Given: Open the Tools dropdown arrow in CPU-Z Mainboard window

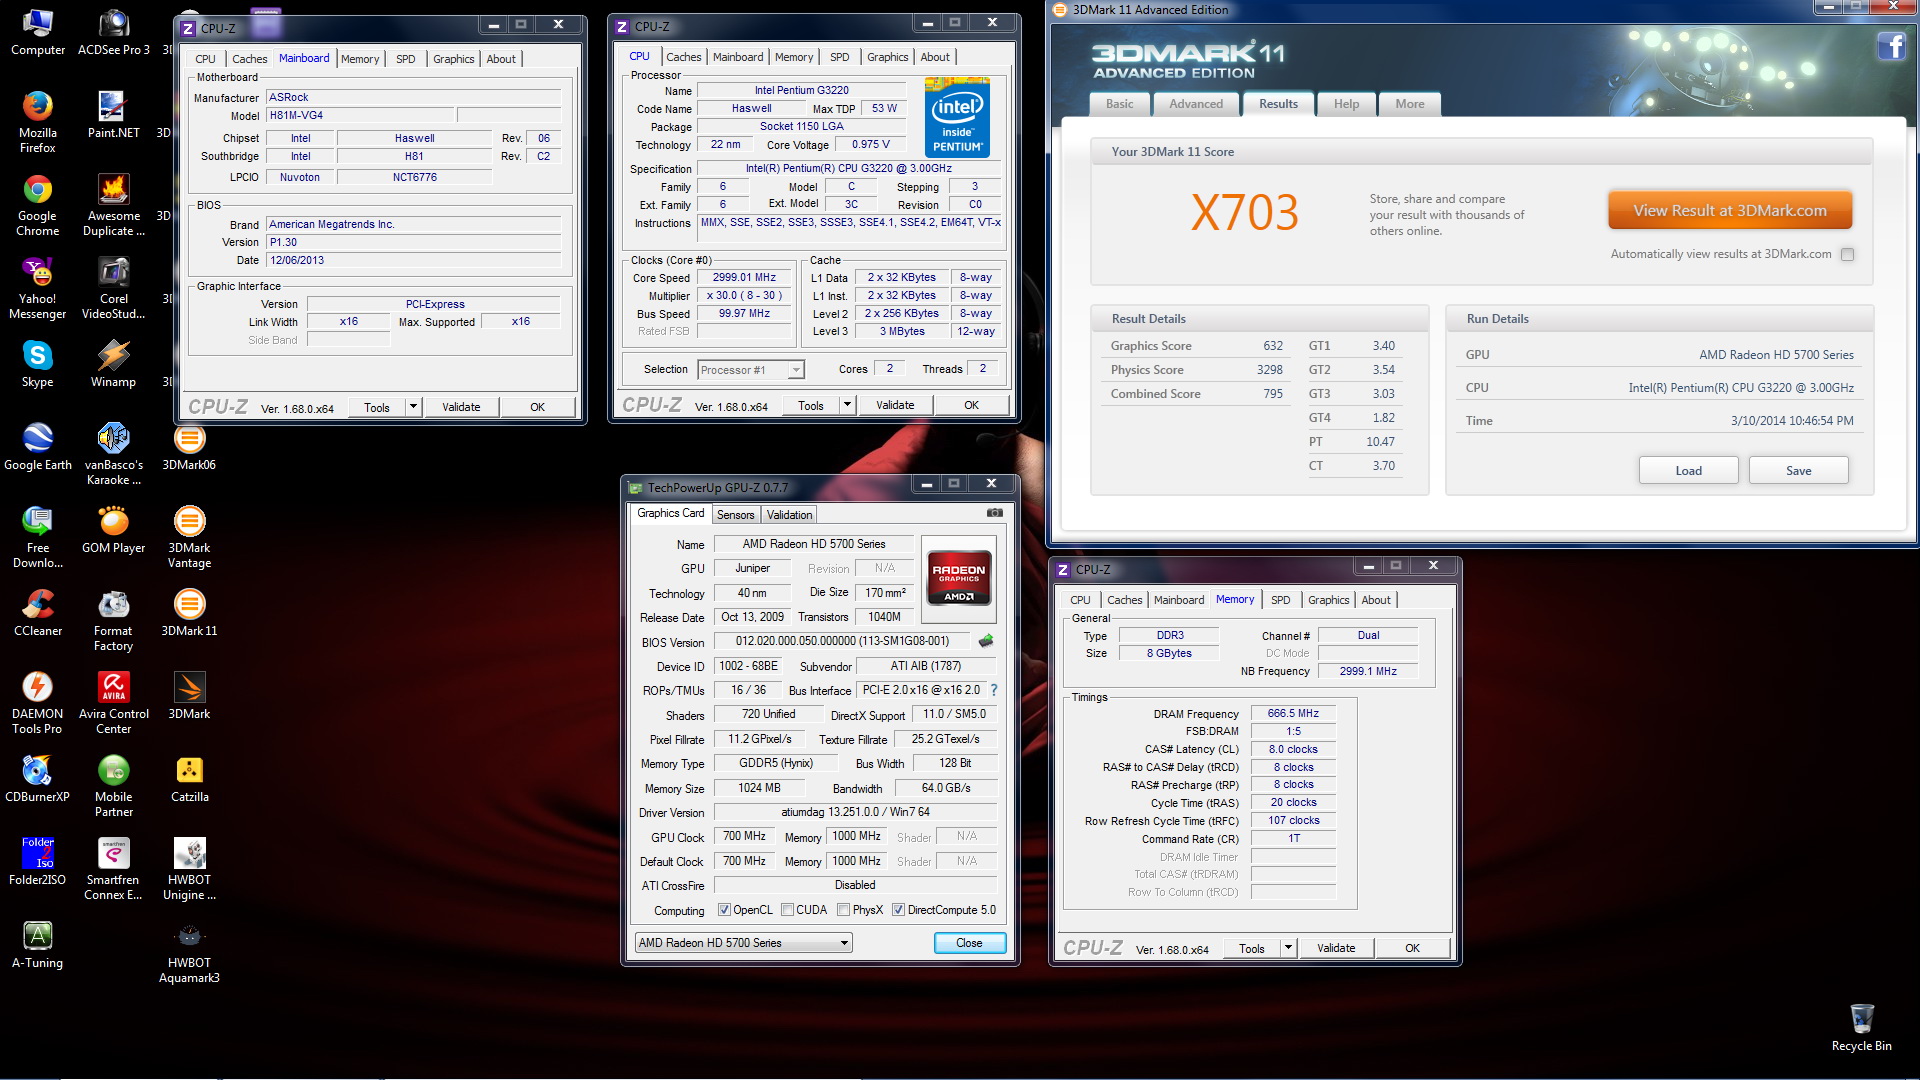Looking at the screenshot, I should point(413,407).
